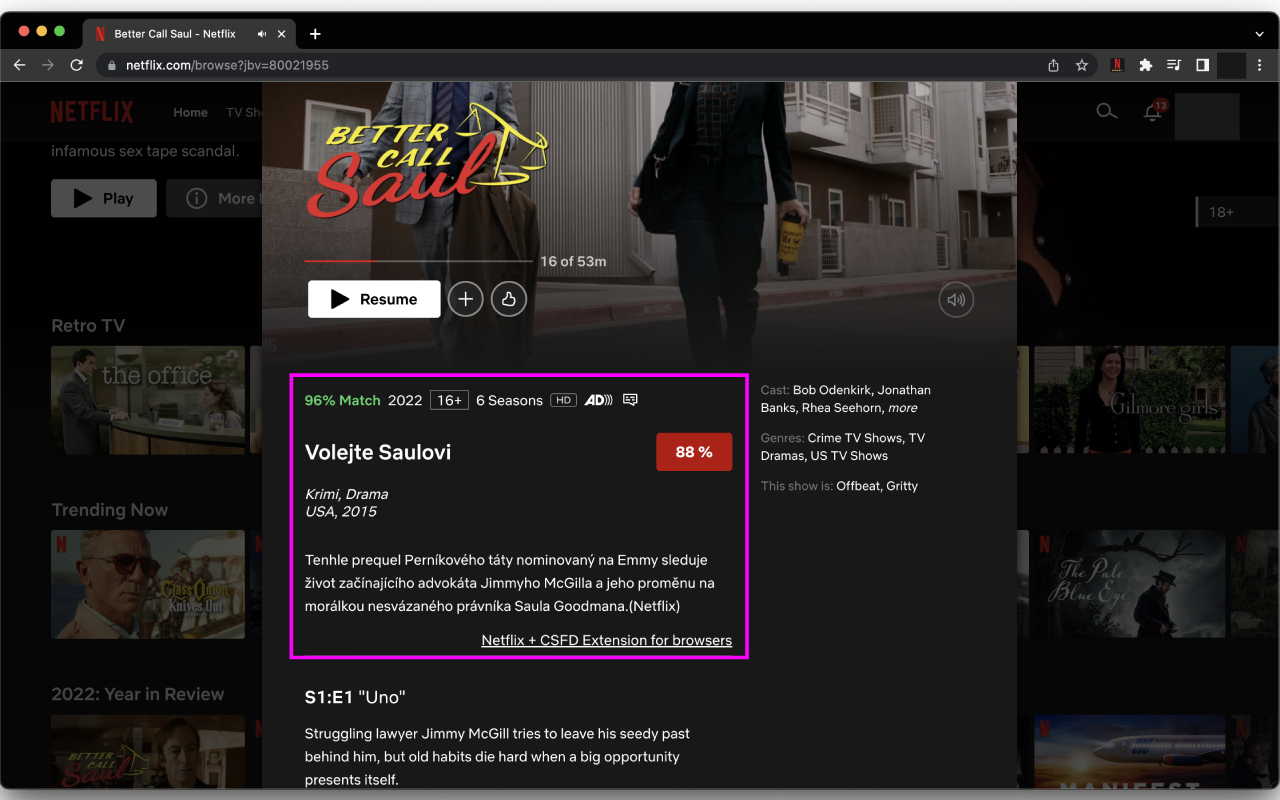Browse the TV Dramas genre
Screen dimensions: 1280x800
[x=843, y=447]
